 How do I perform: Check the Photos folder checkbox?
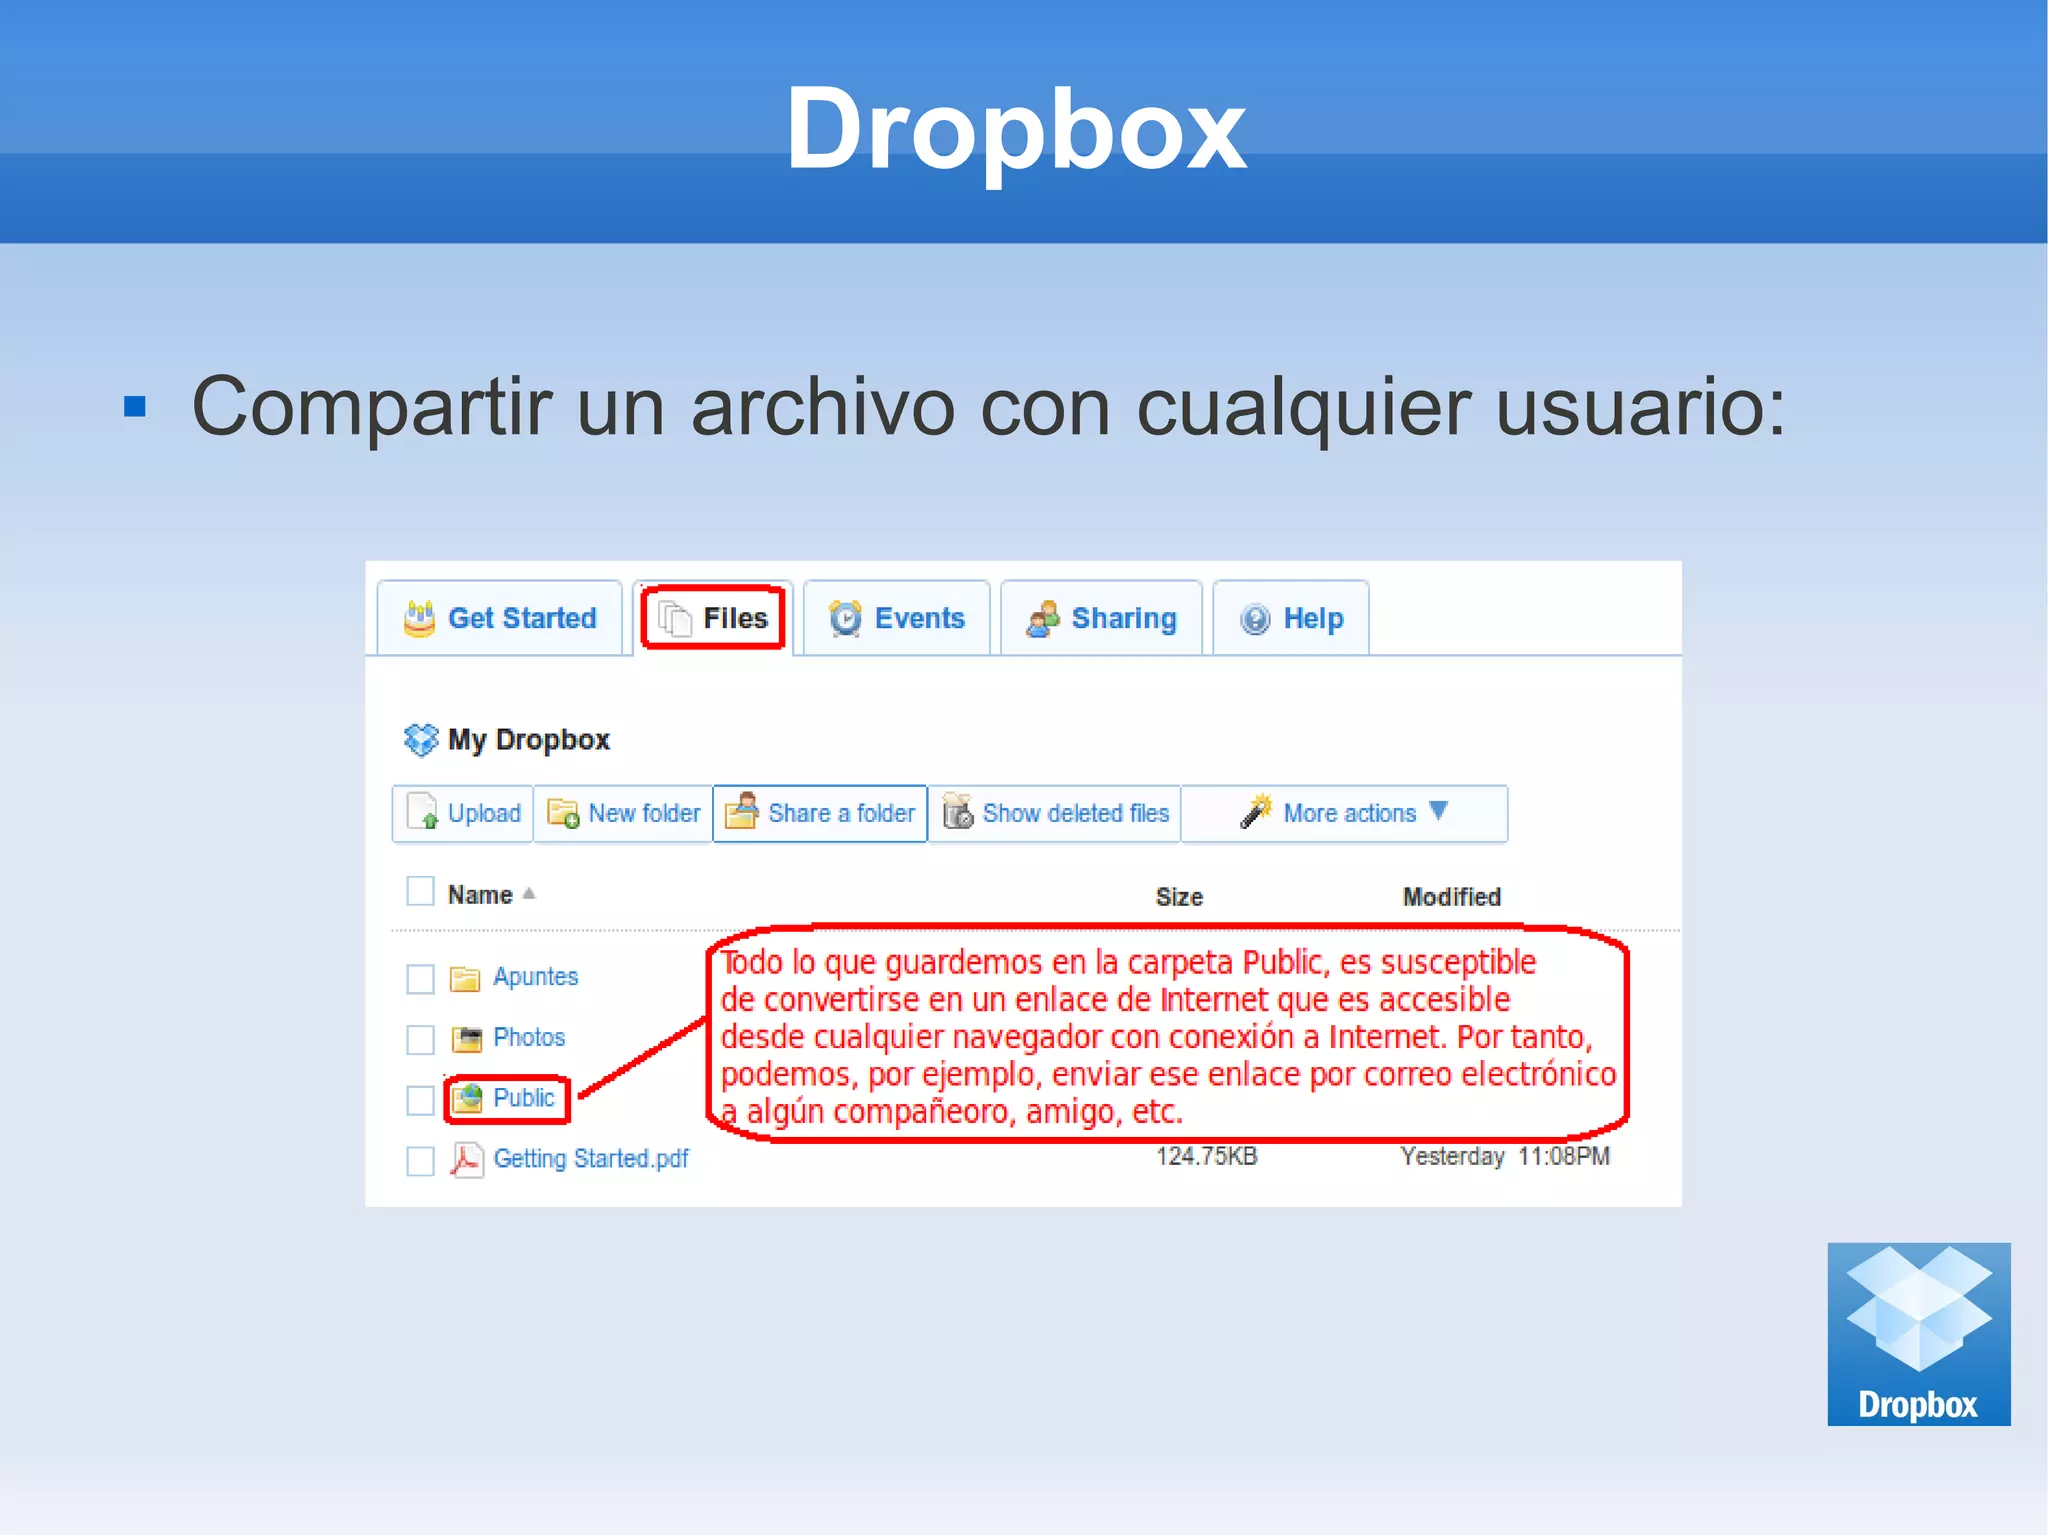(420, 1040)
